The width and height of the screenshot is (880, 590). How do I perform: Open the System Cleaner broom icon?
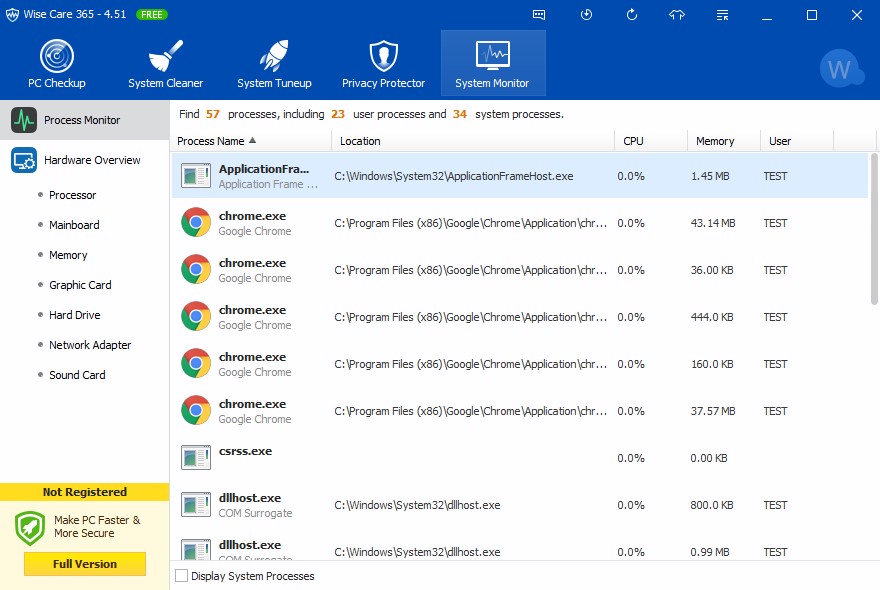point(165,64)
